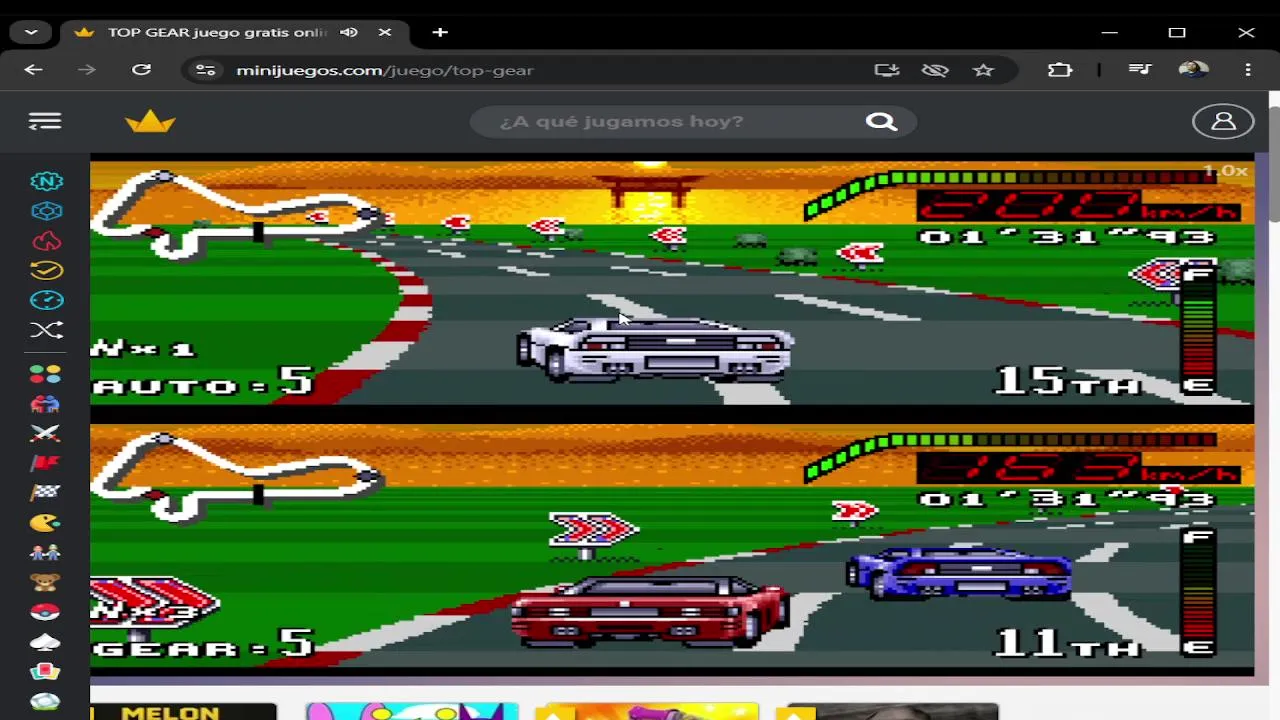Image resolution: width=1280 pixels, height=720 pixels.
Task: Open the wrestling two-player games icon
Action: coord(45,404)
